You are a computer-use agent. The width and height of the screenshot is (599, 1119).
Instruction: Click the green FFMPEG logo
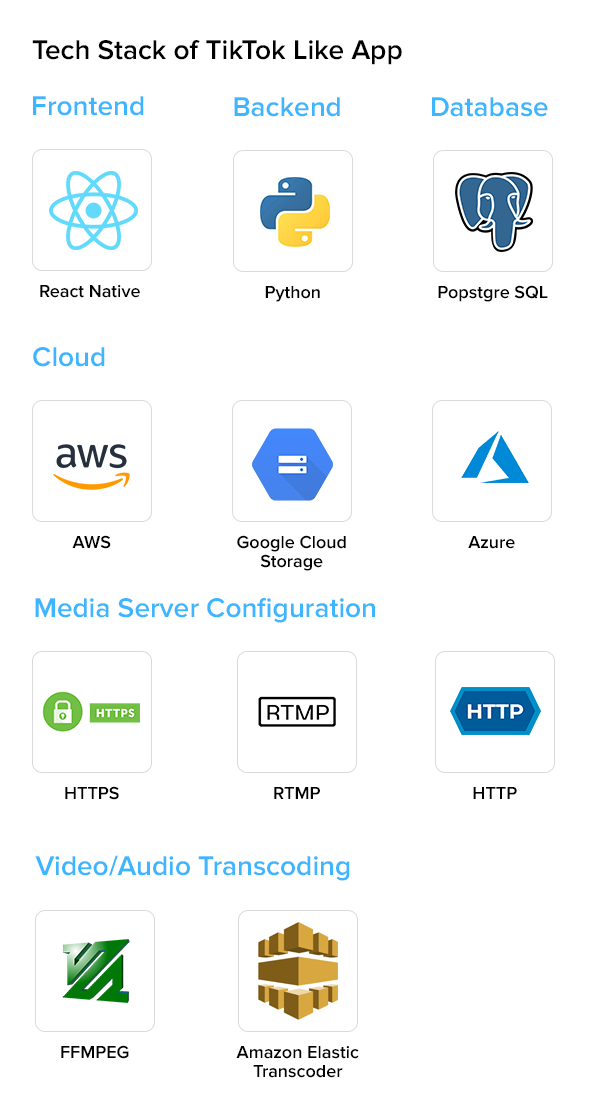(96, 968)
